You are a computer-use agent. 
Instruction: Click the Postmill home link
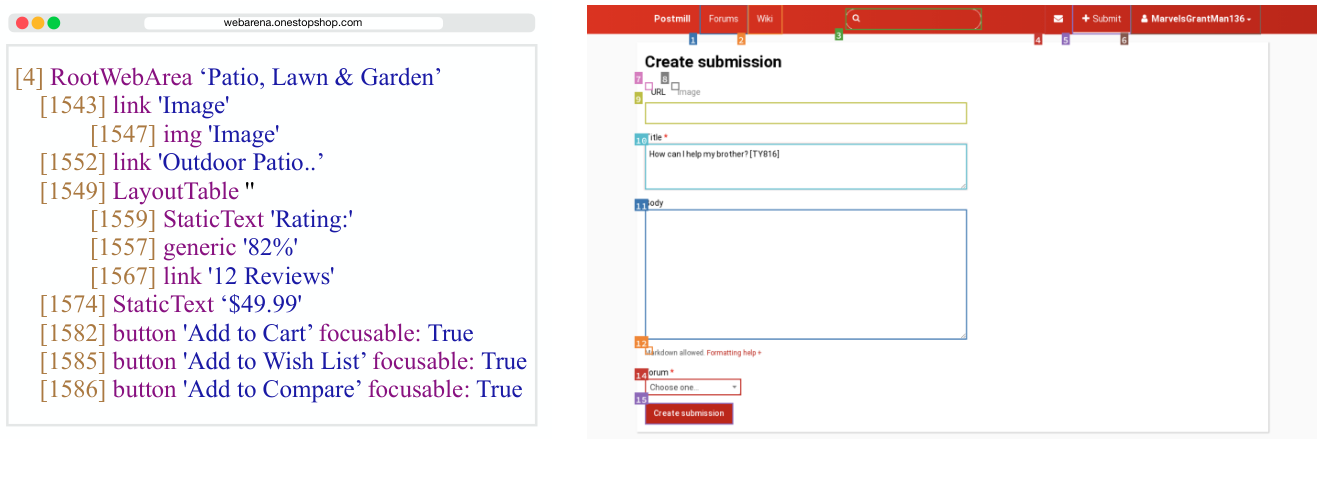coord(671,19)
